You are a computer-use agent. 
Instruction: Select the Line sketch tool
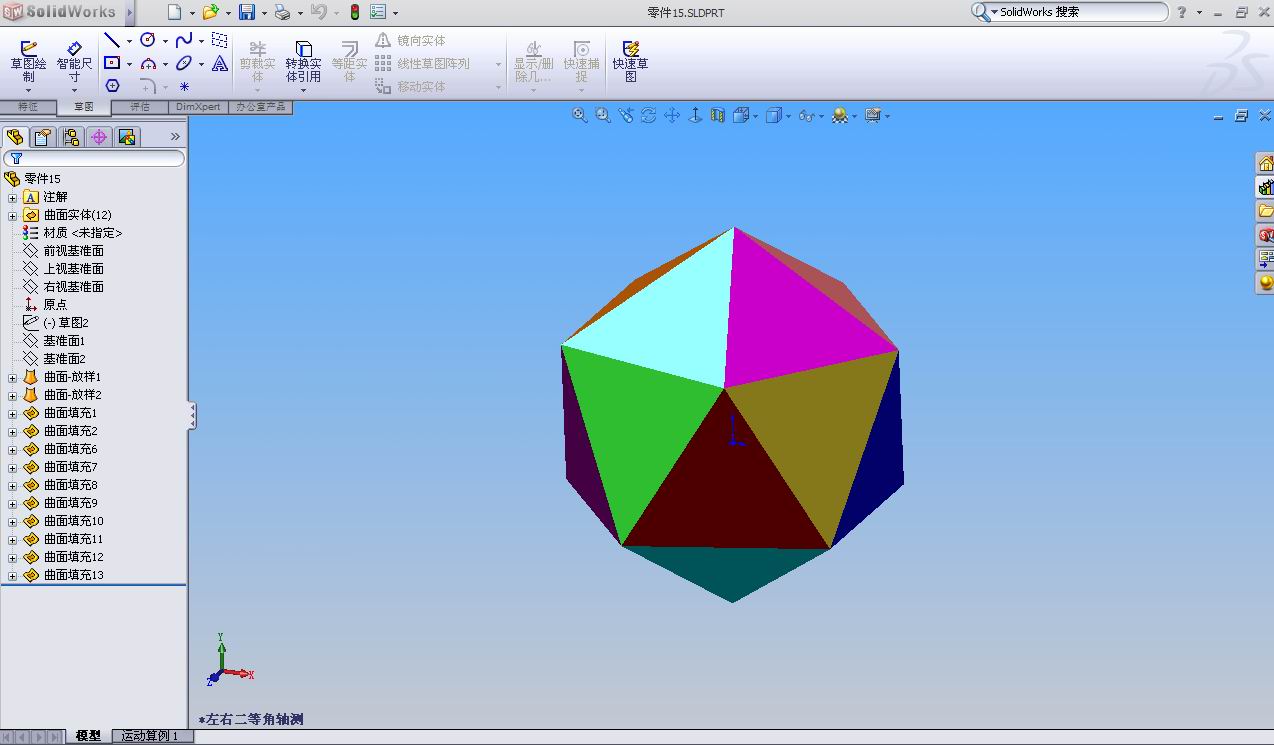112,40
